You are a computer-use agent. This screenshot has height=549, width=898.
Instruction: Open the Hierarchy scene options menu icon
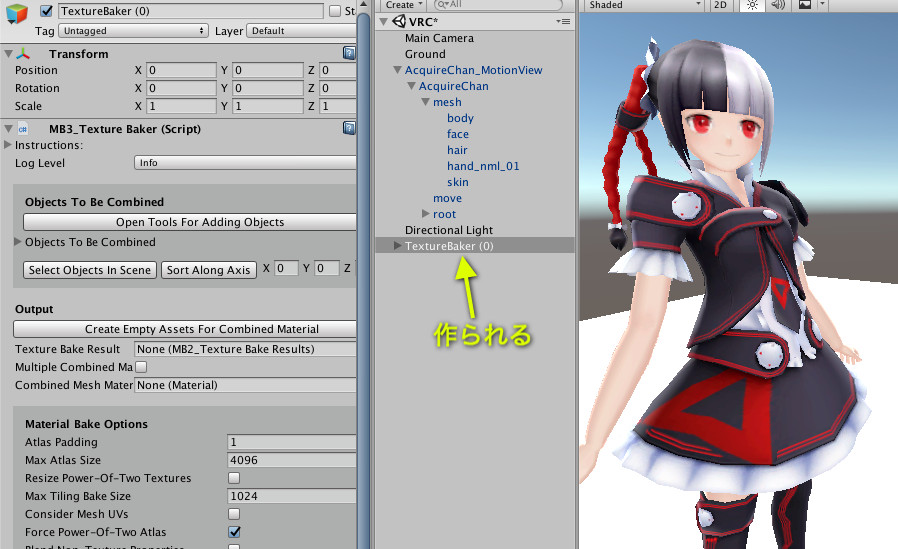(564, 22)
